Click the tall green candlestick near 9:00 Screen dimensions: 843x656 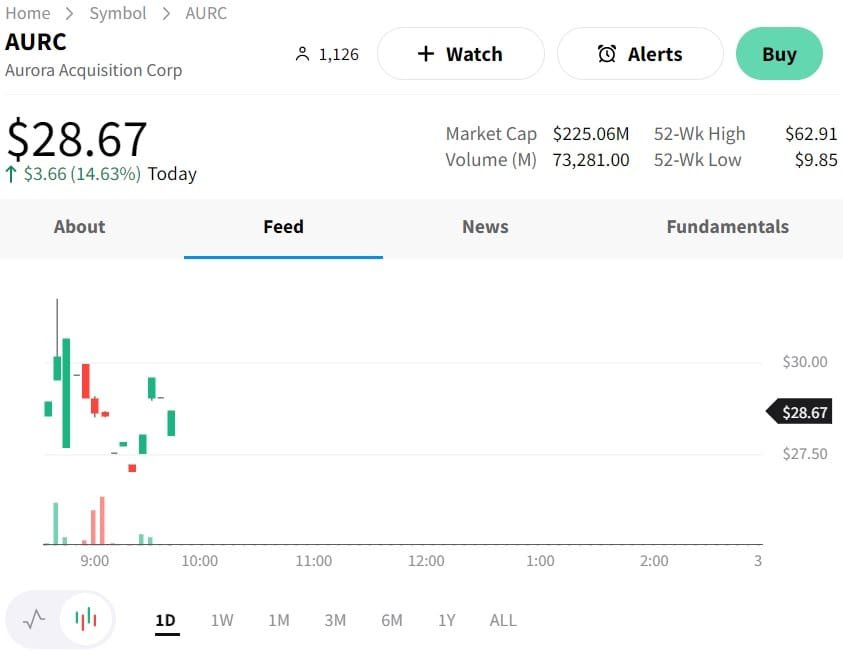pos(66,393)
